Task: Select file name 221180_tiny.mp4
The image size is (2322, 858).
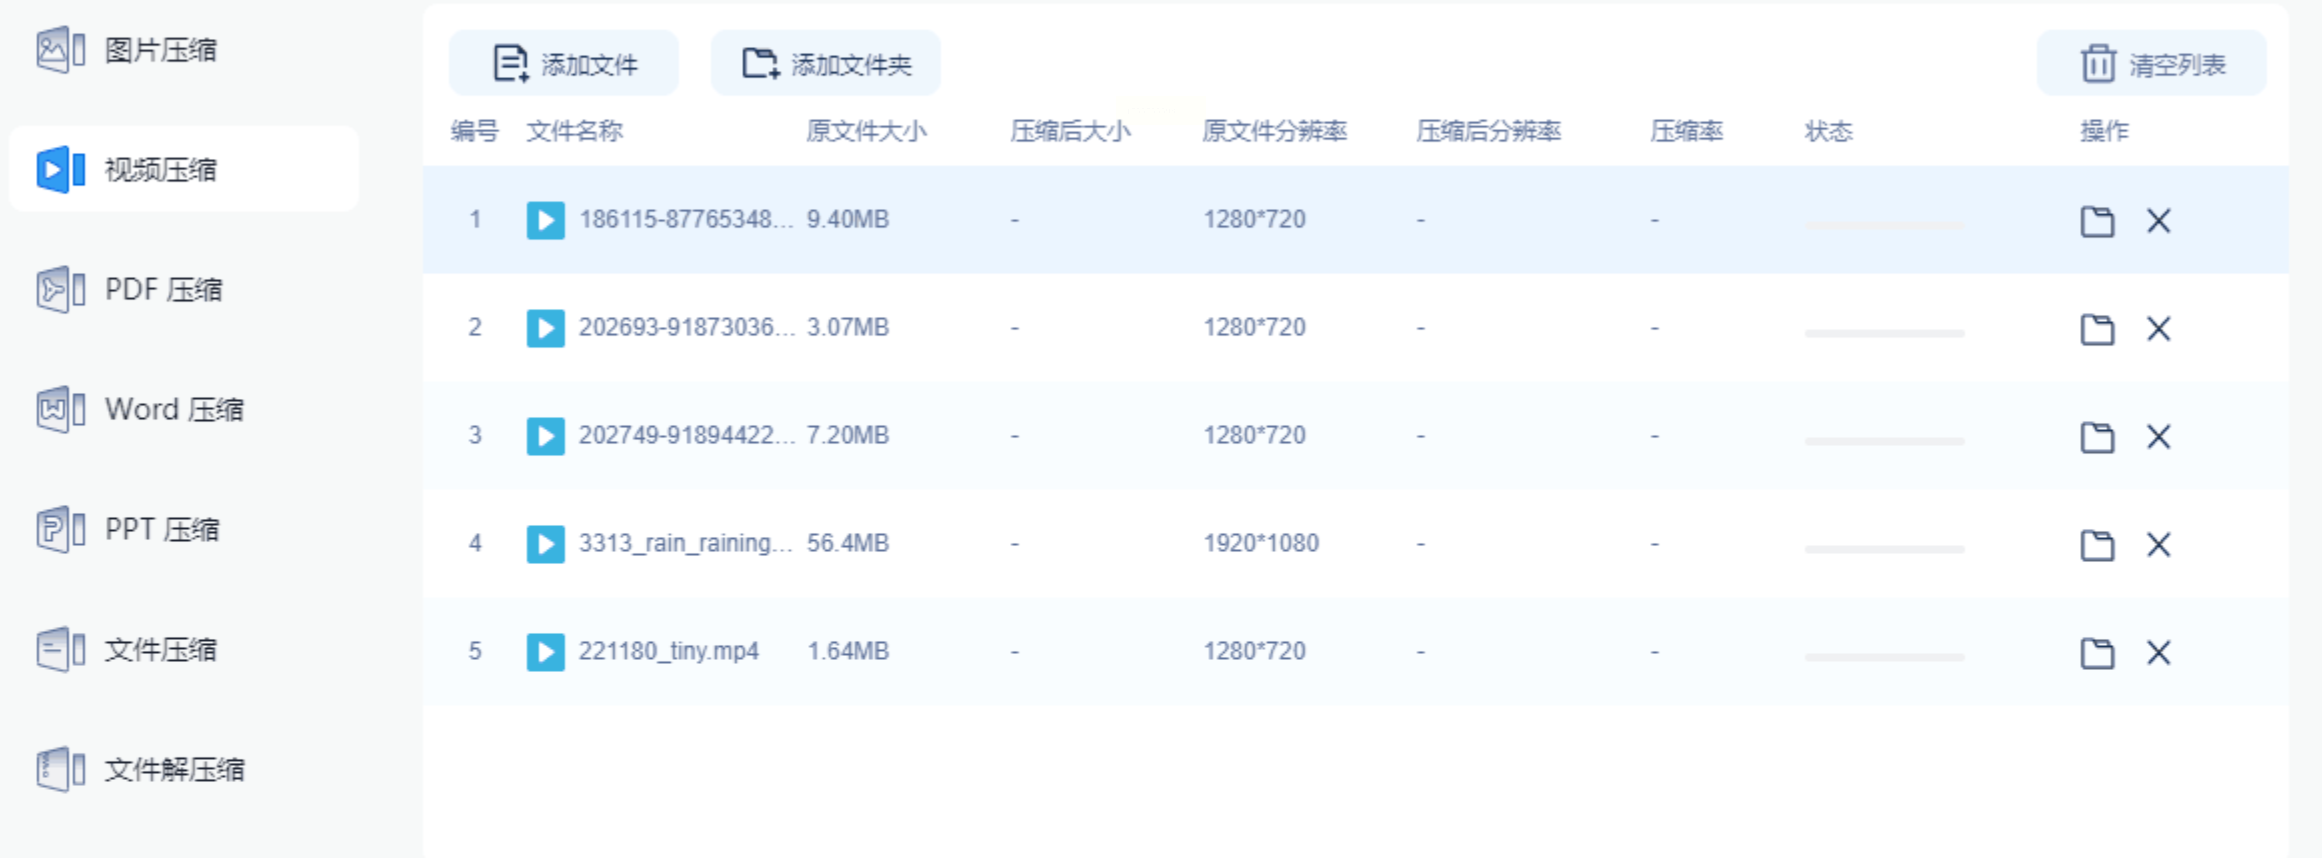Action: pyautogui.click(x=668, y=651)
